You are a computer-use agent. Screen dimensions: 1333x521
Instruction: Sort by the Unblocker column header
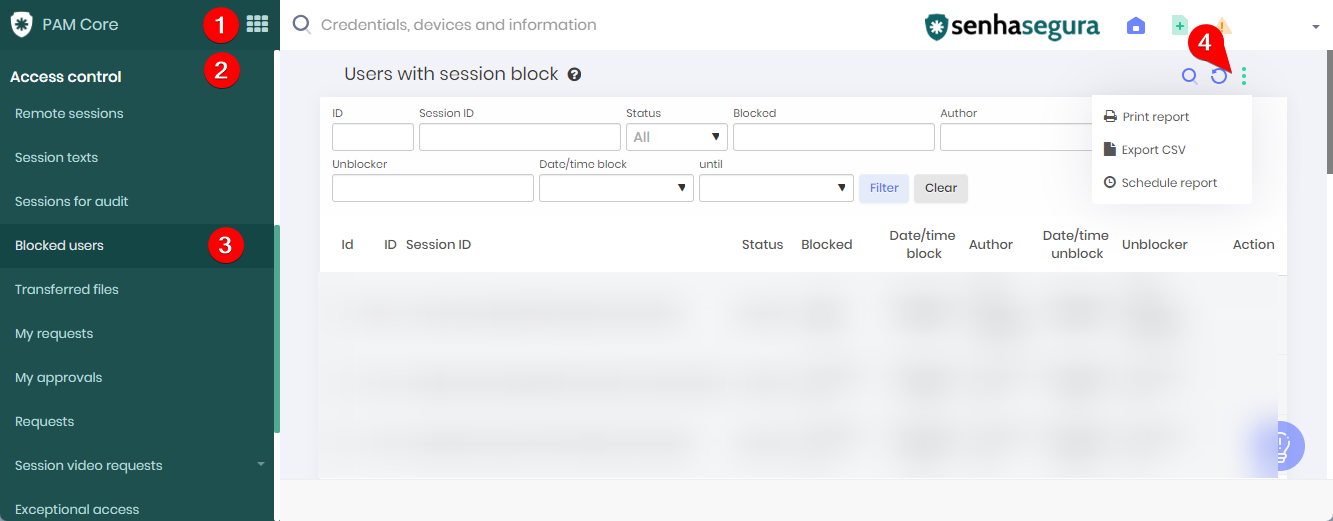coord(1155,244)
